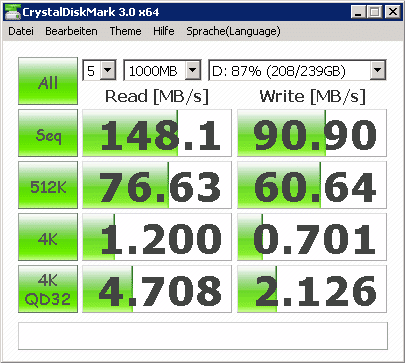This screenshot has width=405, height=363.
Task: Click the CrystalDiskMark title bar icon
Action: [x=13, y=12]
